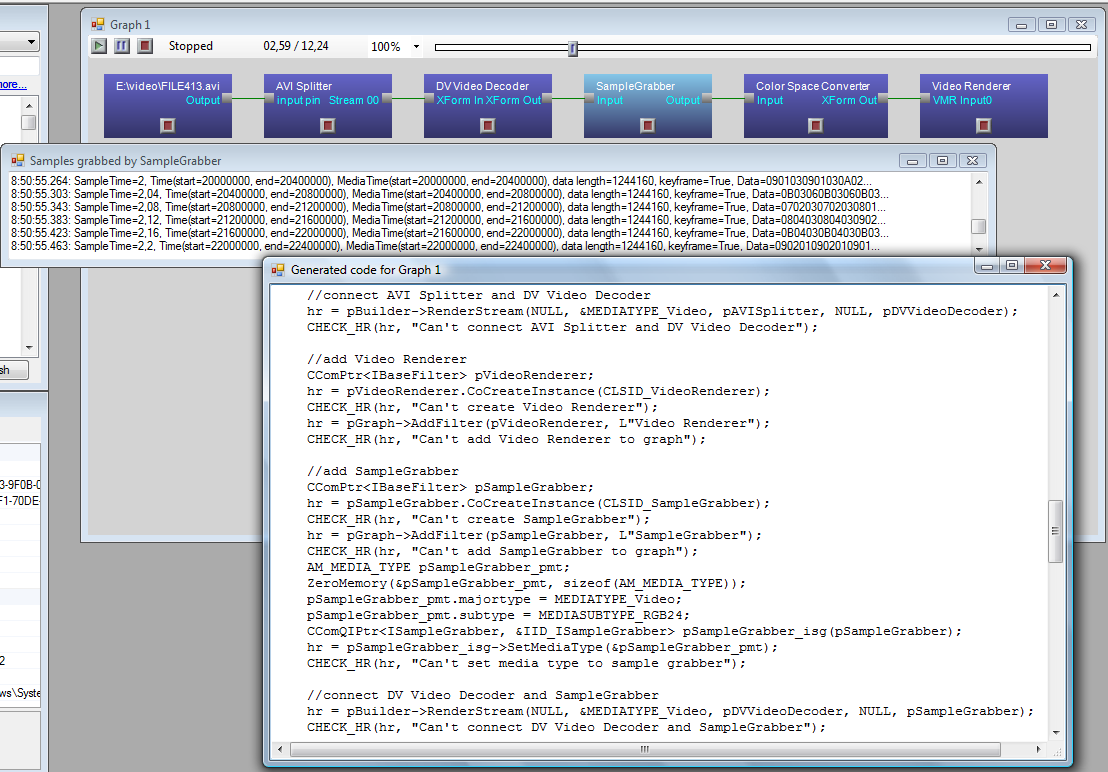The height and width of the screenshot is (772, 1108).
Task: Click scroll-up arrow in Generated code window
Action: (1056, 295)
